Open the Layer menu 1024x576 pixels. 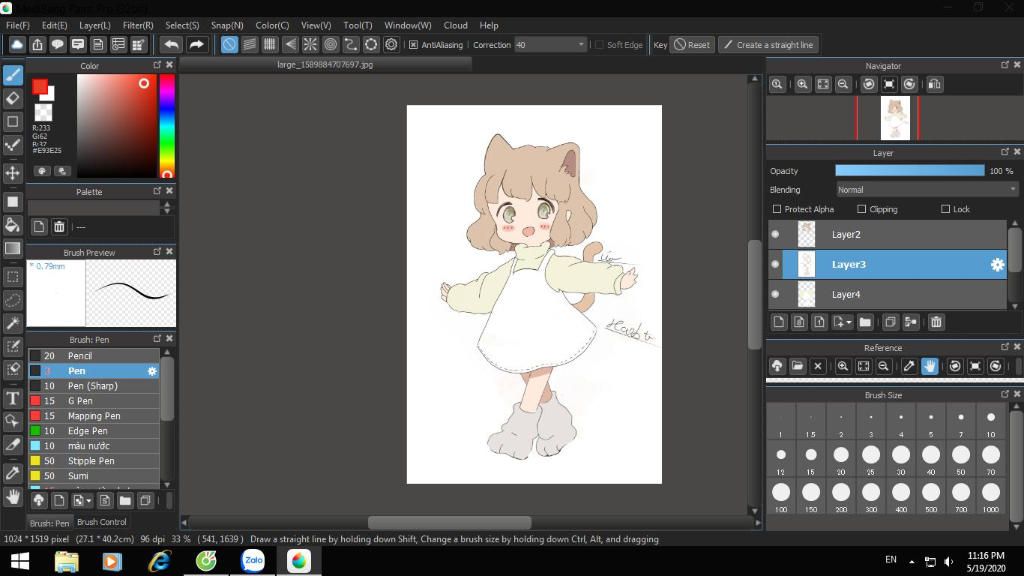coord(95,25)
